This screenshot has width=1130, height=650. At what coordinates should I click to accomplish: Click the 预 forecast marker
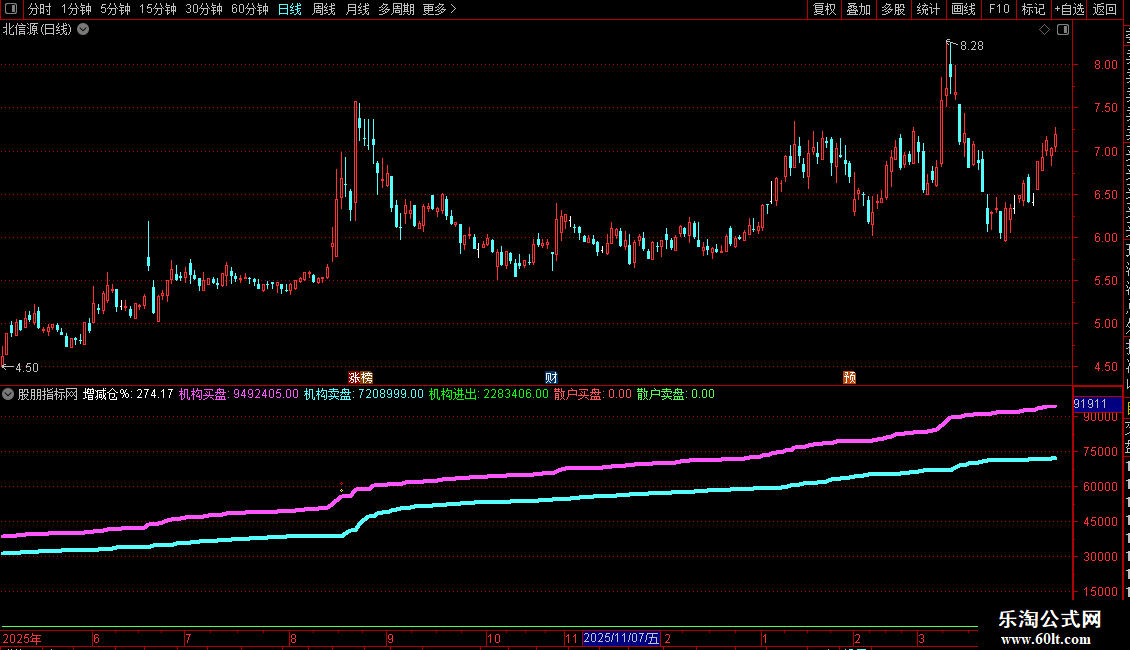[x=850, y=378]
